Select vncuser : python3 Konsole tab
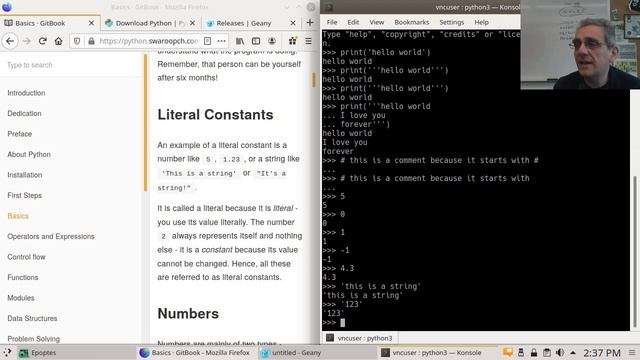640x360 pixels. tap(360, 338)
